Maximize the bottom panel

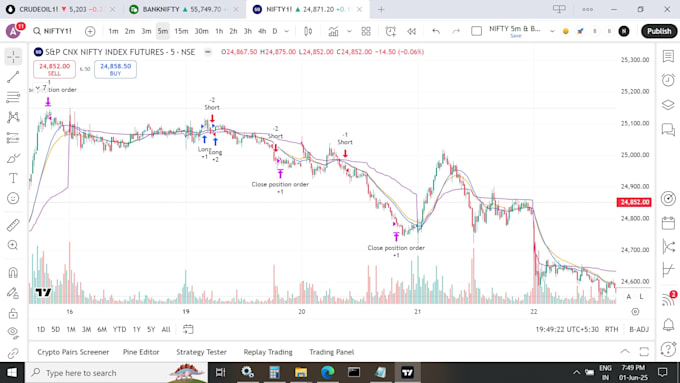644,351
